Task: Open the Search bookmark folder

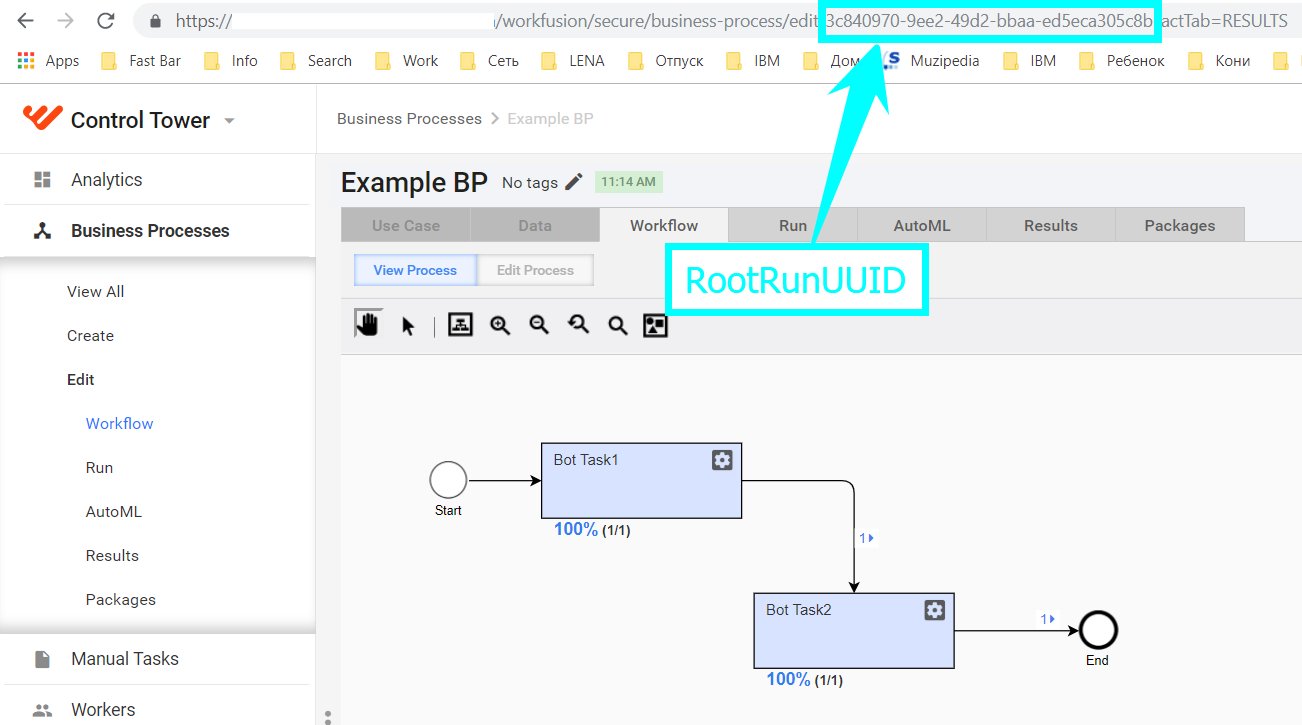Action: coord(315,61)
